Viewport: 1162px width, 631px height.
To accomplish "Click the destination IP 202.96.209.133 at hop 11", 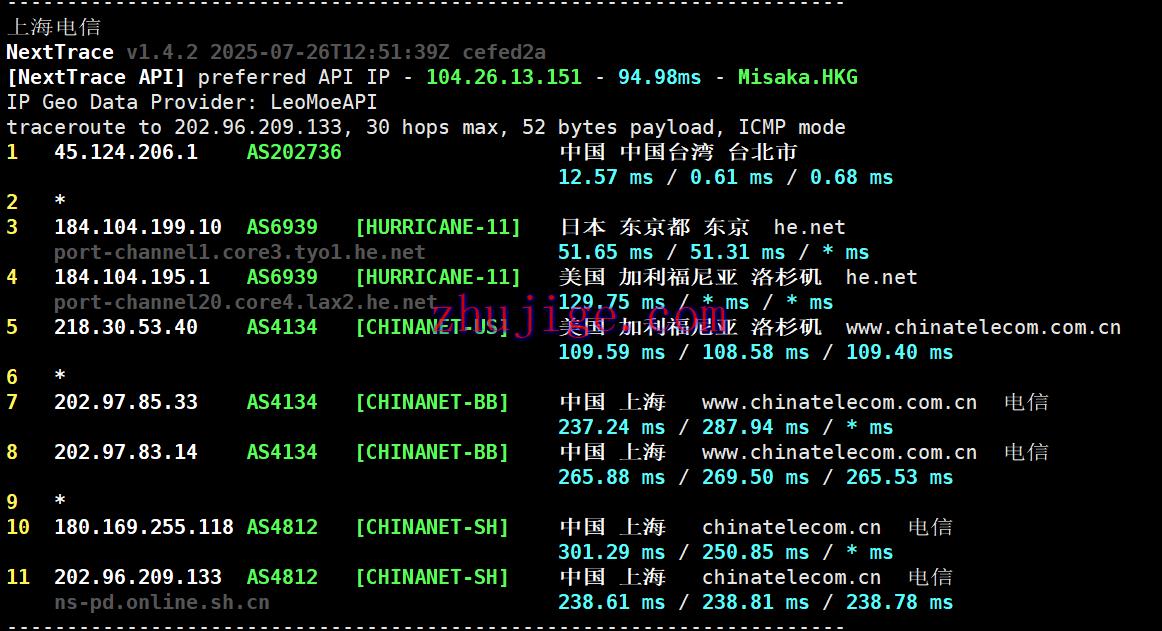I will (x=137, y=577).
